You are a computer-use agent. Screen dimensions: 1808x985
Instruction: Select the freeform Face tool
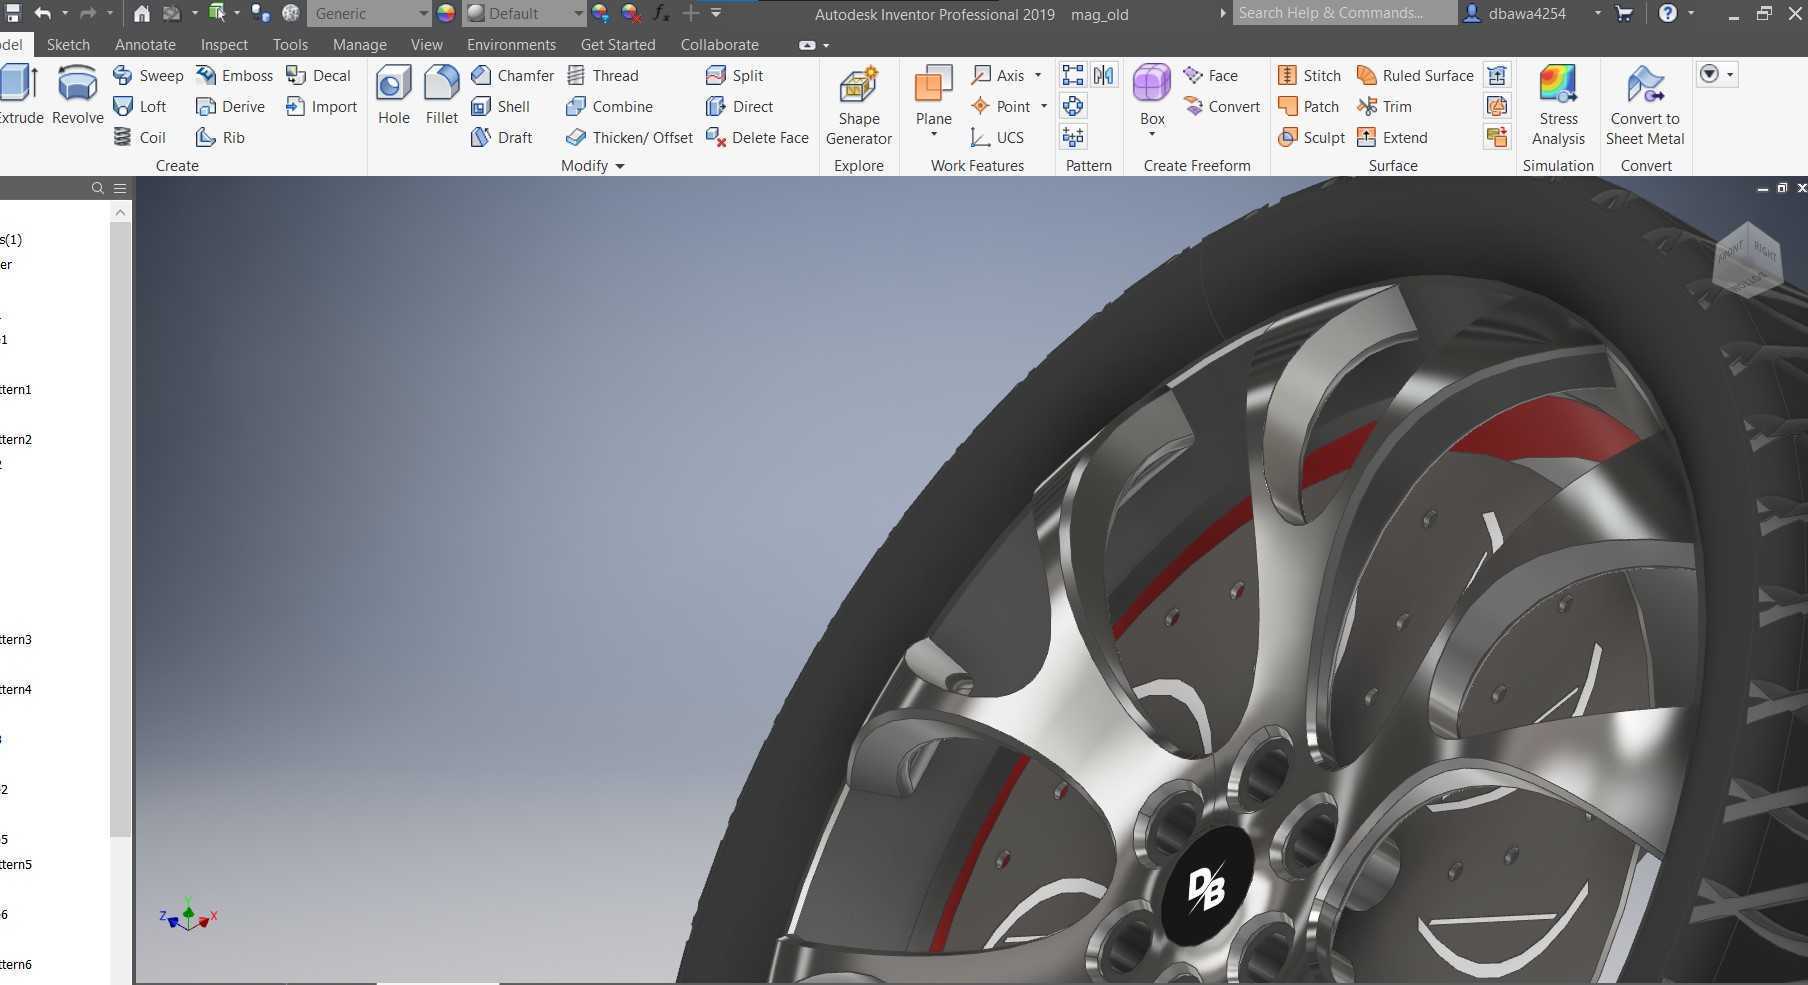click(1210, 75)
